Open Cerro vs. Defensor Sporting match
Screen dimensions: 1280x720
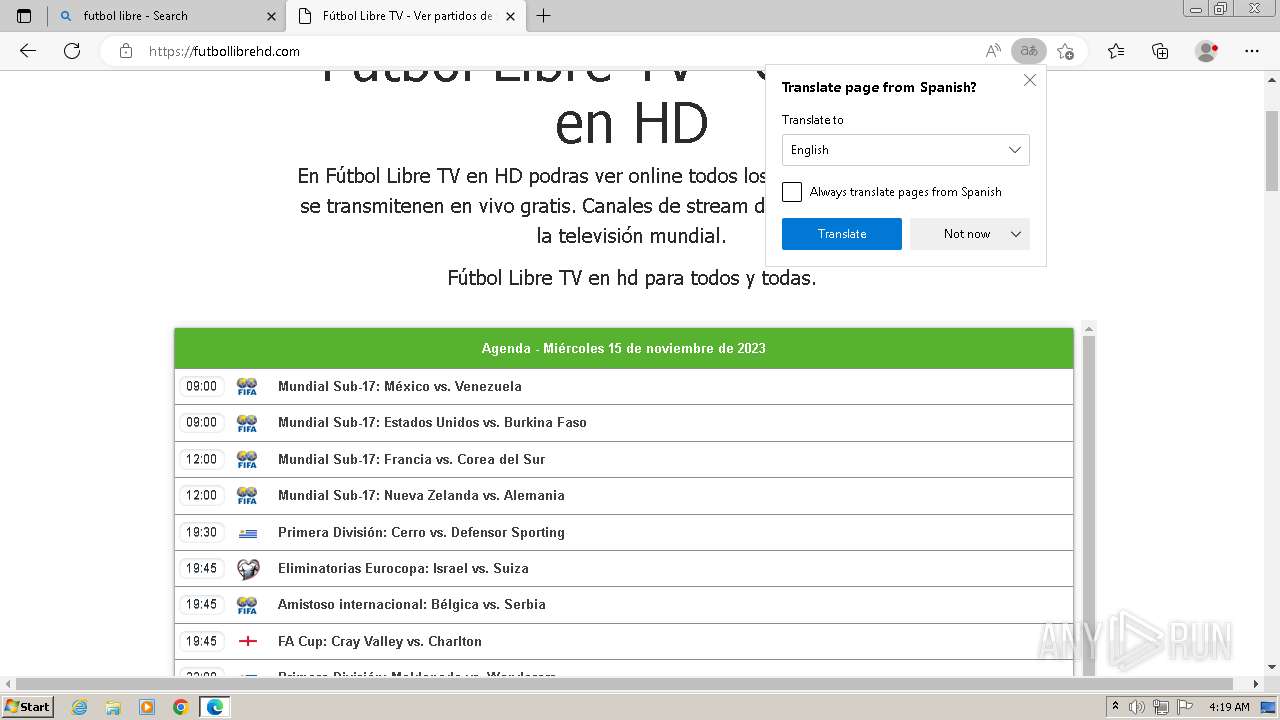[x=624, y=532]
